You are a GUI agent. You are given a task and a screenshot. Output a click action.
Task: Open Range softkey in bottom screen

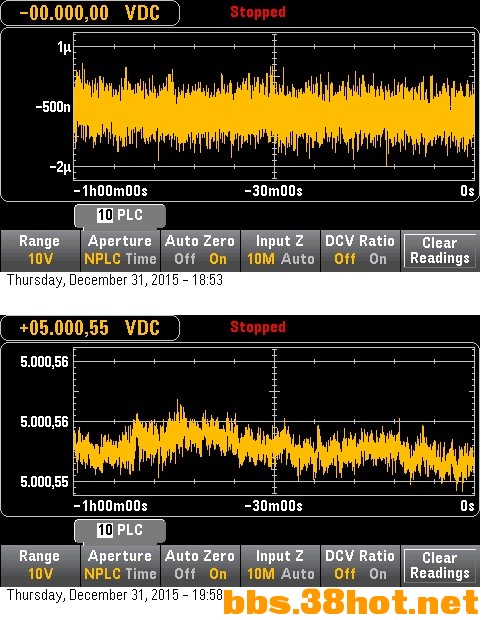click(40, 565)
